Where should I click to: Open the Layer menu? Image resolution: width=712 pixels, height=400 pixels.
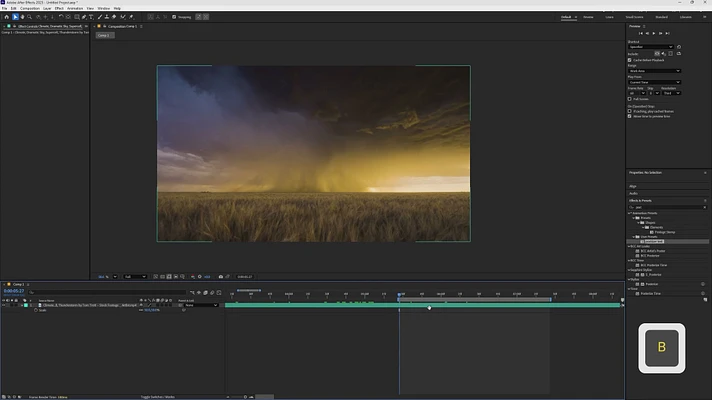click(47, 8)
